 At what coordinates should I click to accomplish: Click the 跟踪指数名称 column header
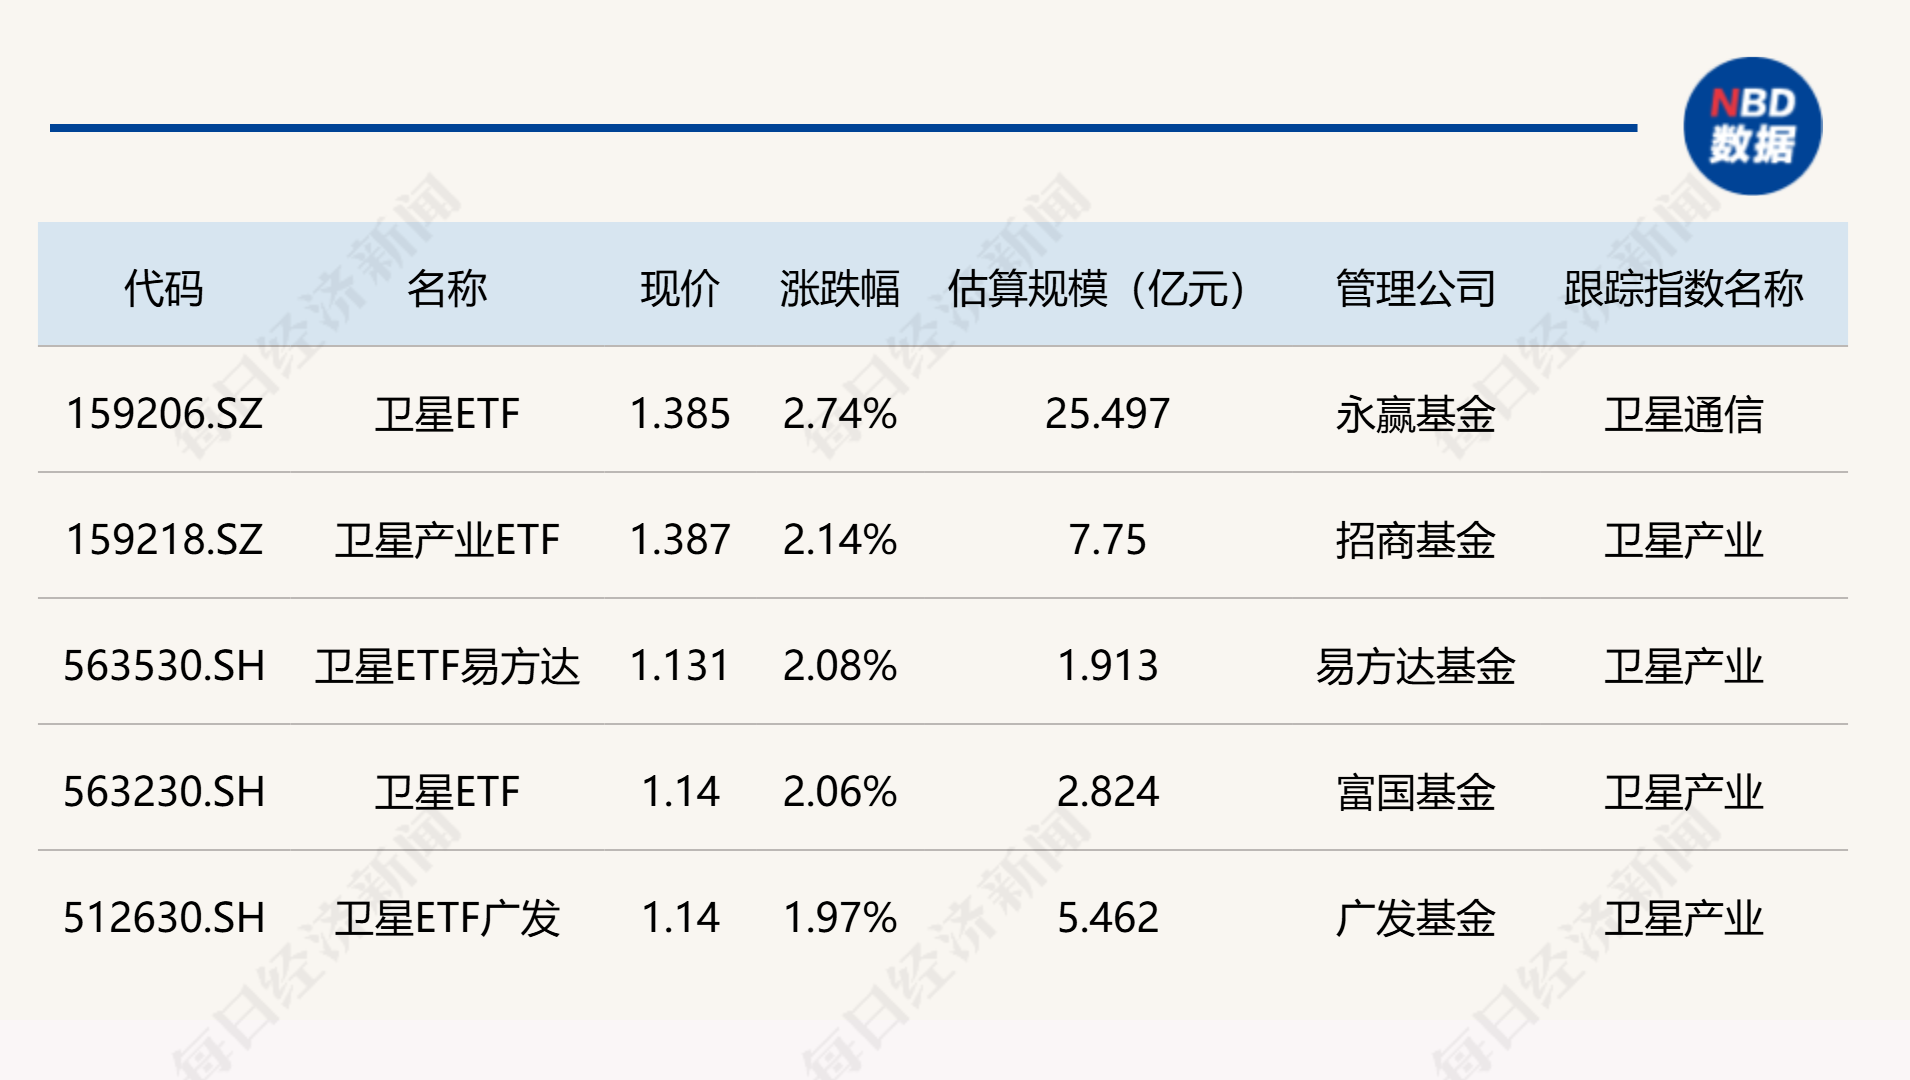[1683, 289]
